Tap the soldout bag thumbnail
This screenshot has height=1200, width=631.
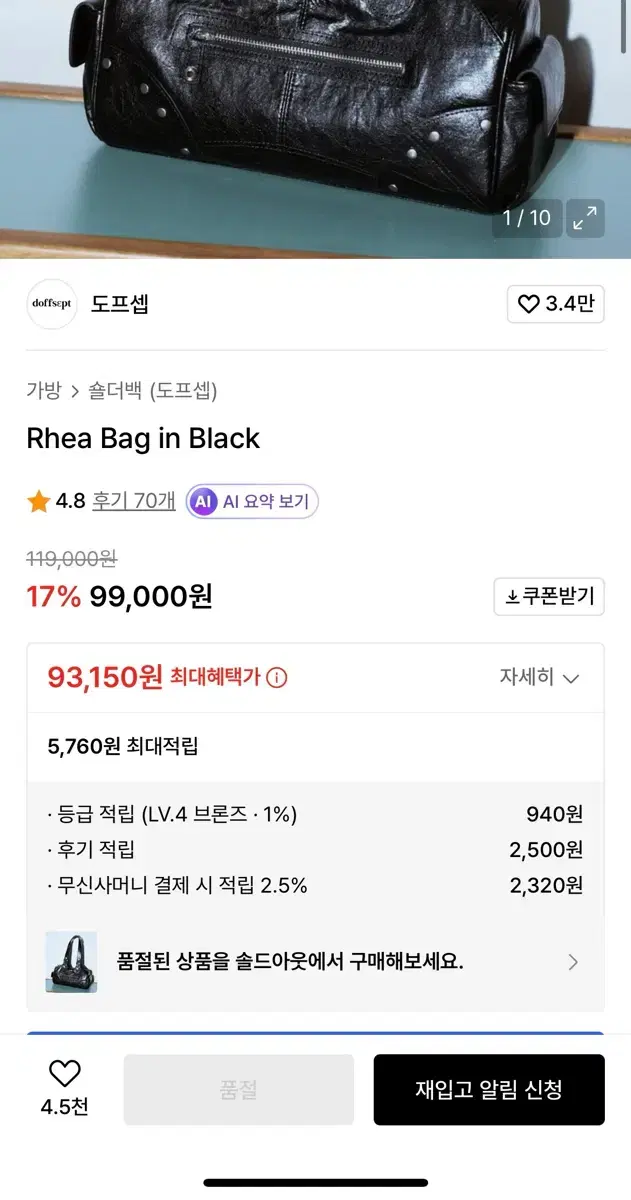click(71, 962)
